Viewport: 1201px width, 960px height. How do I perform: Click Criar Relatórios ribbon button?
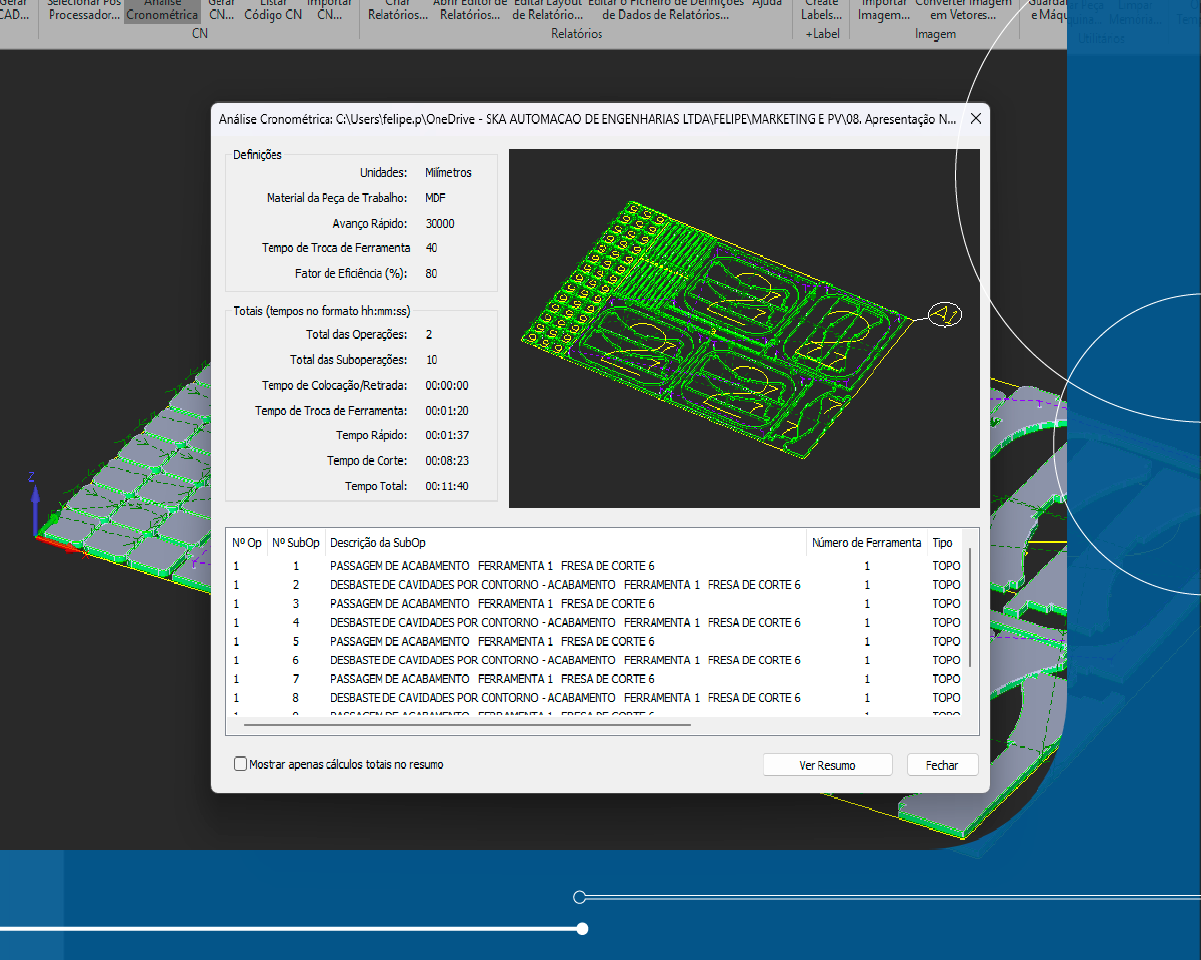coord(389,10)
